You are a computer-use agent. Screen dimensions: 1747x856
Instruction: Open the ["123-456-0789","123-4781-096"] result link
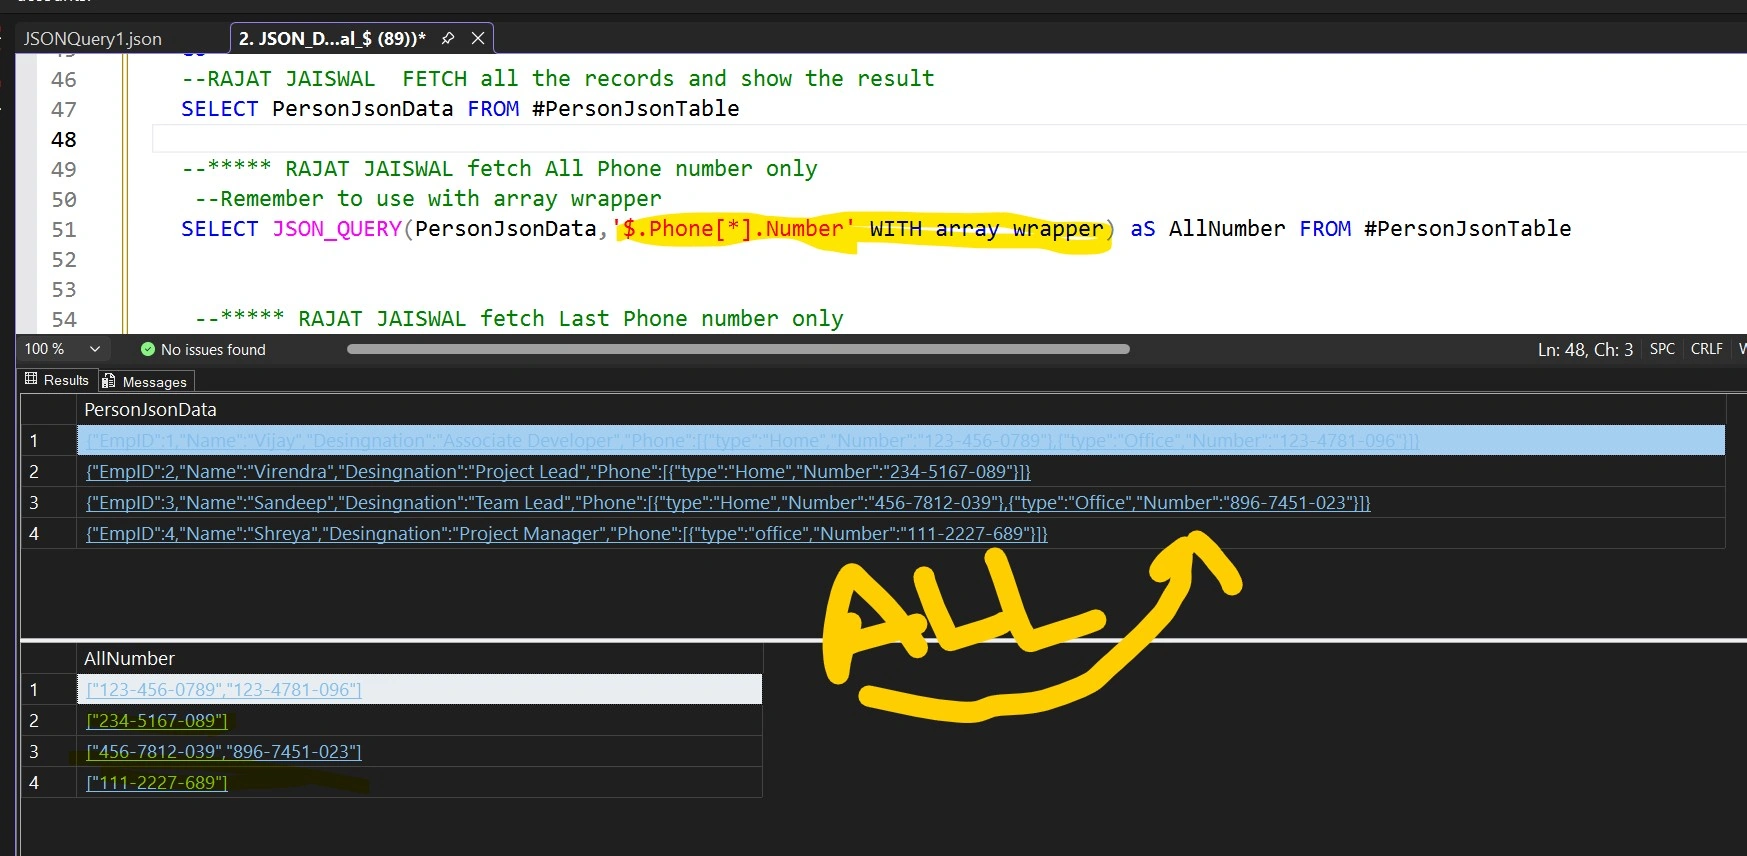(x=224, y=690)
